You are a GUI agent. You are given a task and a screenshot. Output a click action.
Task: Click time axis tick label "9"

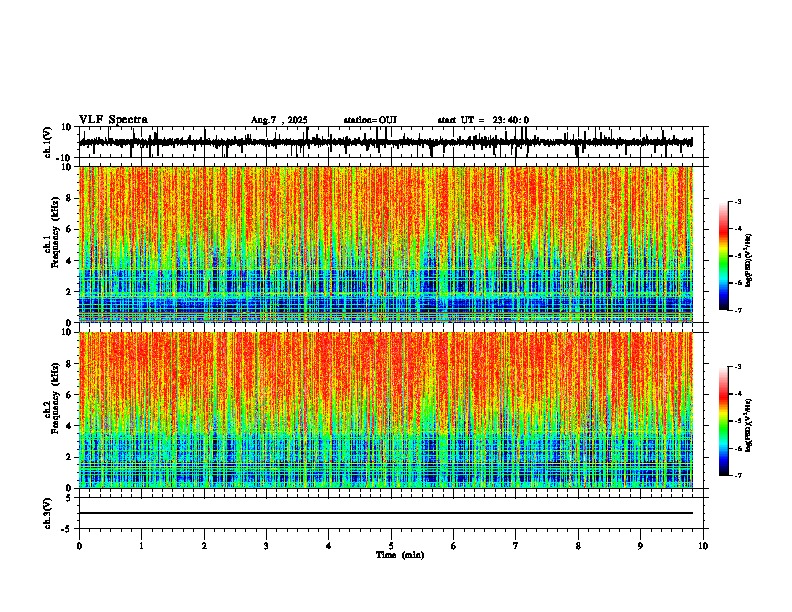[x=640, y=546]
